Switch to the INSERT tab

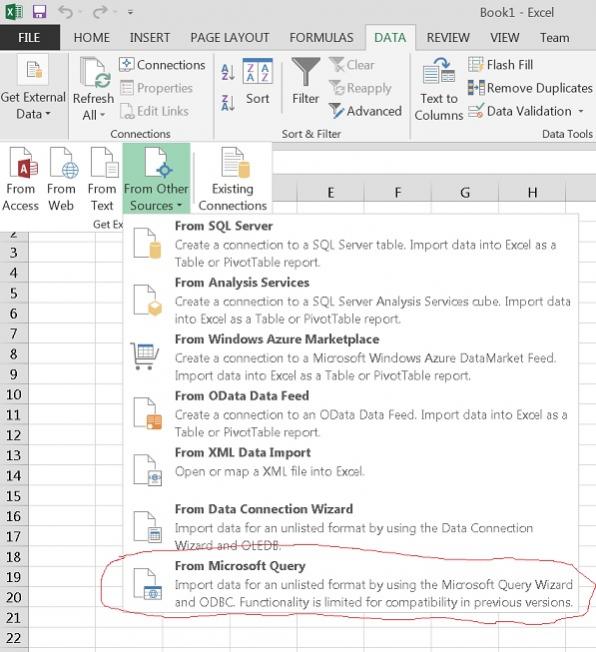point(150,37)
